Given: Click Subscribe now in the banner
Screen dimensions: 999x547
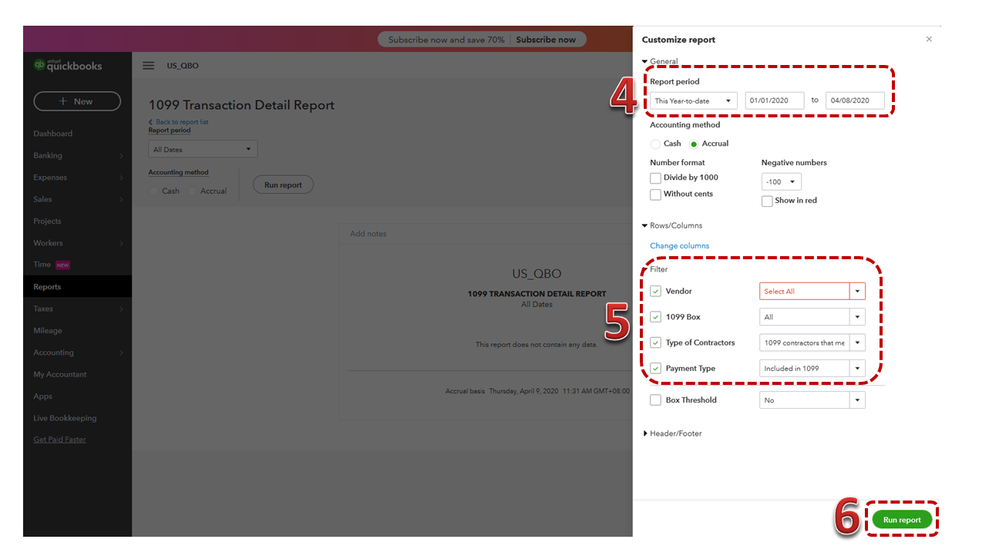Looking at the screenshot, I should pyautogui.click(x=545, y=39).
